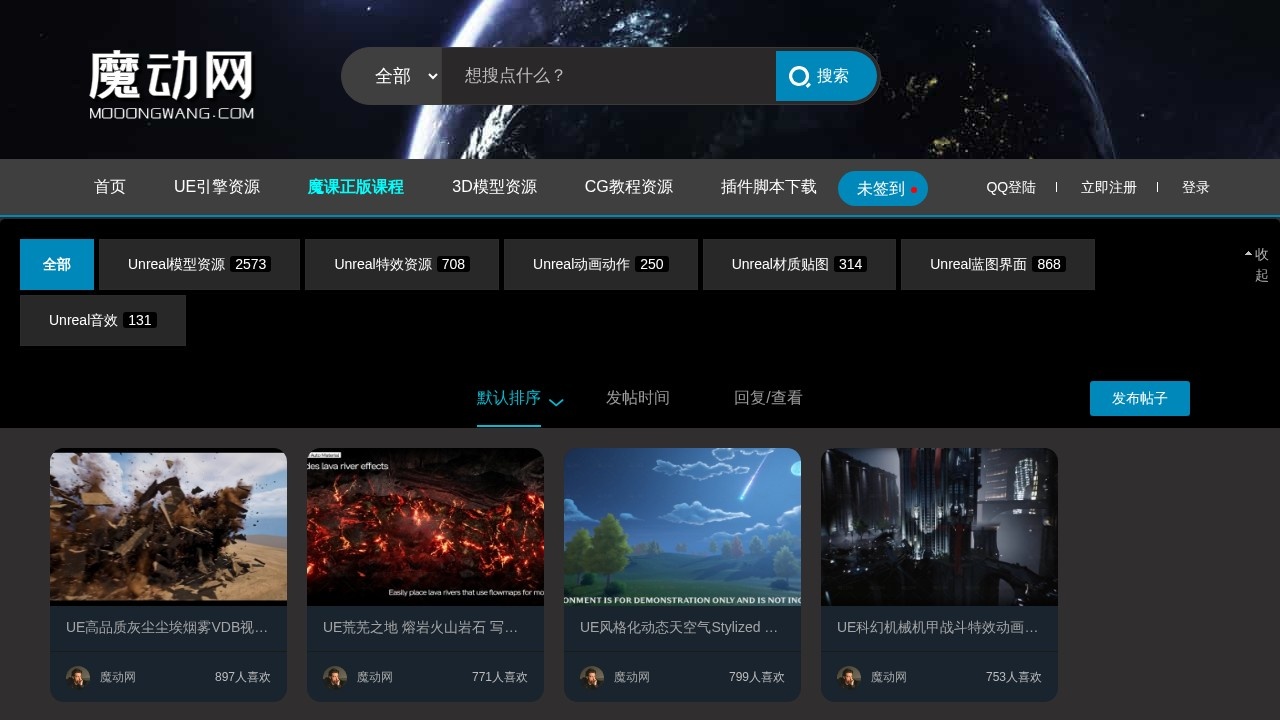The width and height of the screenshot is (1280, 720).
Task: Click the avatar beside 魔动网 on the lava post
Action: pyautogui.click(x=335, y=677)
